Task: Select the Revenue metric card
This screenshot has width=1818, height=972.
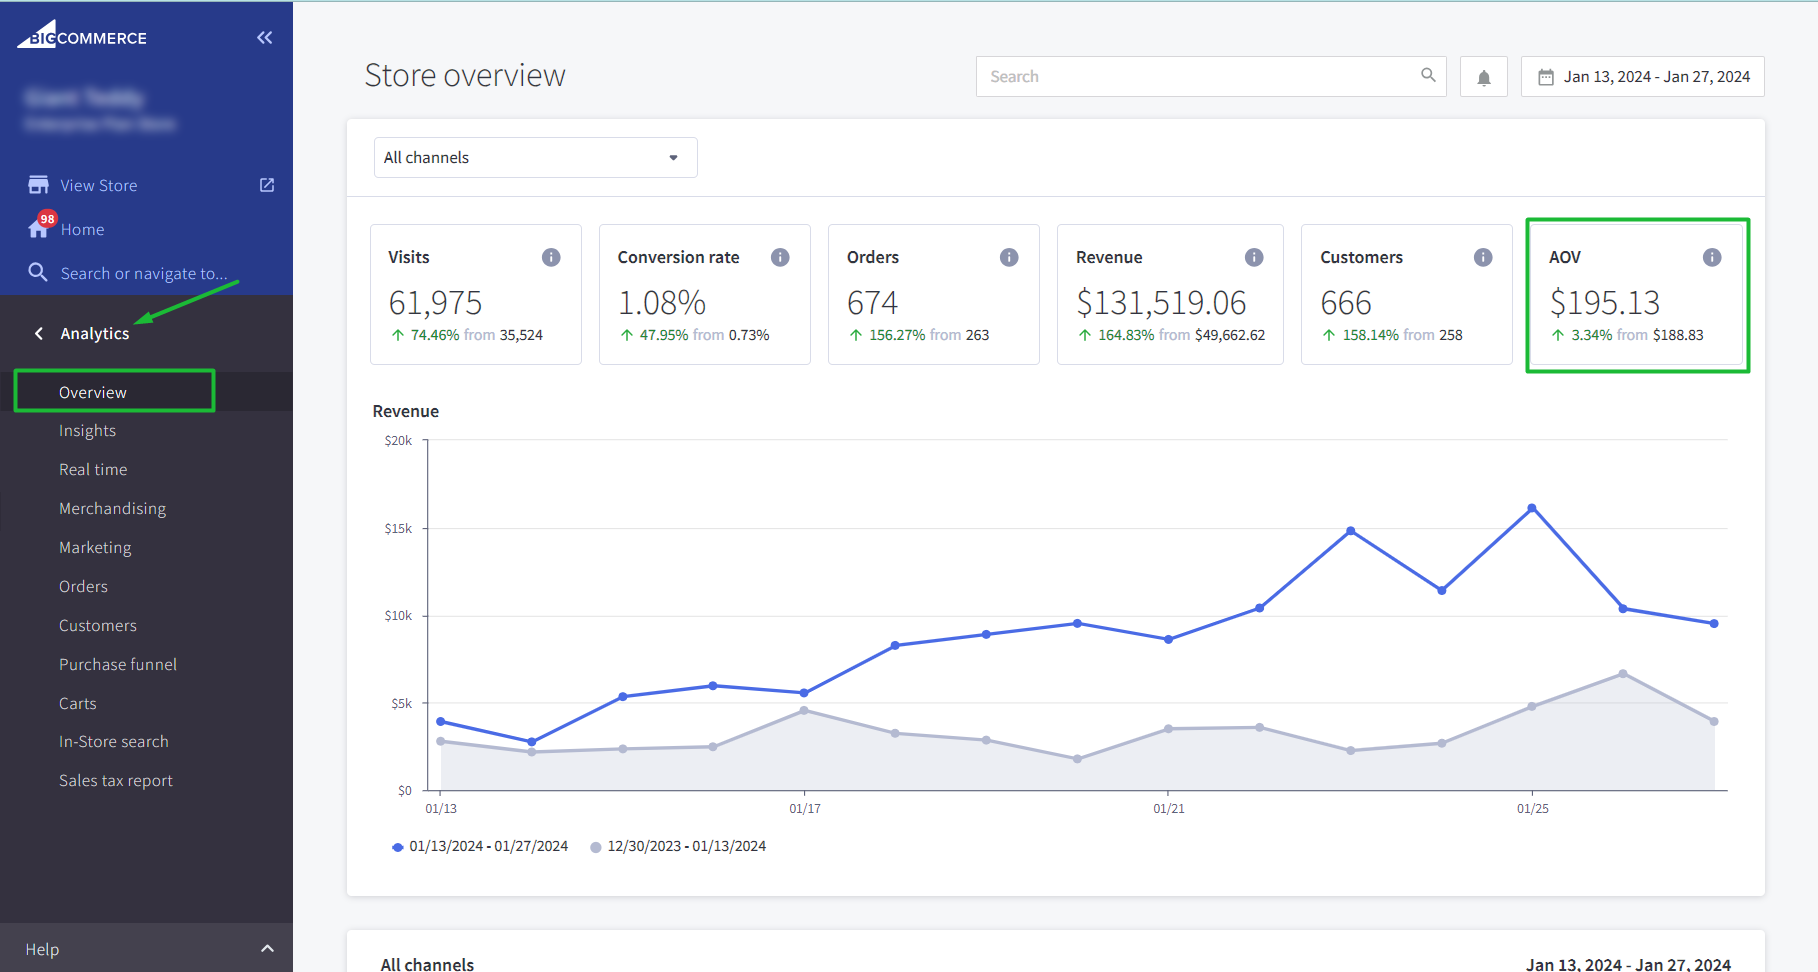Action: [1170, 294]
